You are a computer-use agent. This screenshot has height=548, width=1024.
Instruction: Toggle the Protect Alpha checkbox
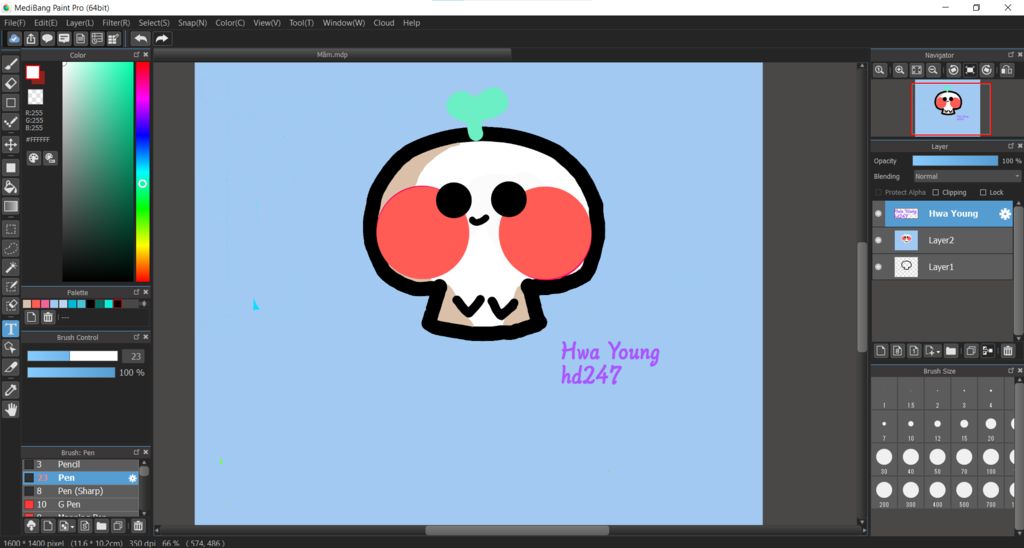tap(878, 193)
